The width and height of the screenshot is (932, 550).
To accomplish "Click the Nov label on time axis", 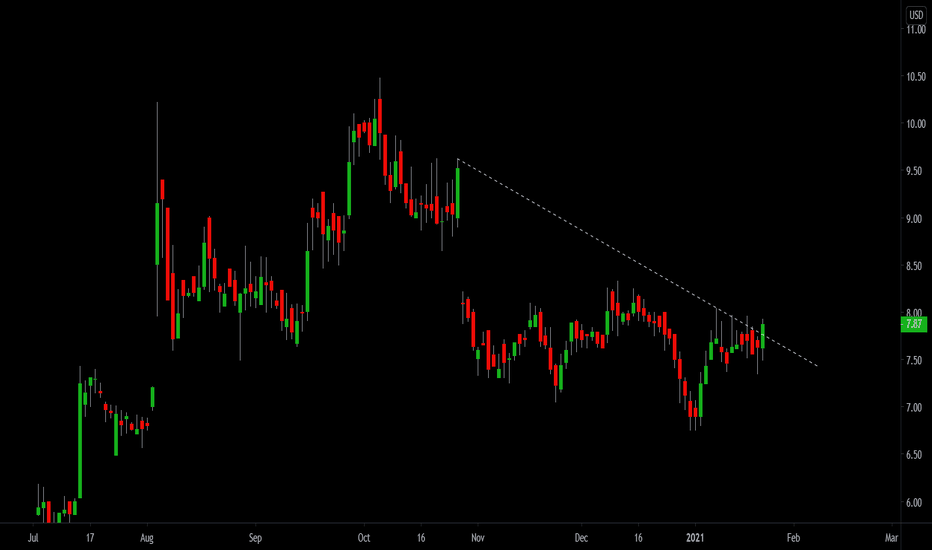I will (x=478, y=538).
